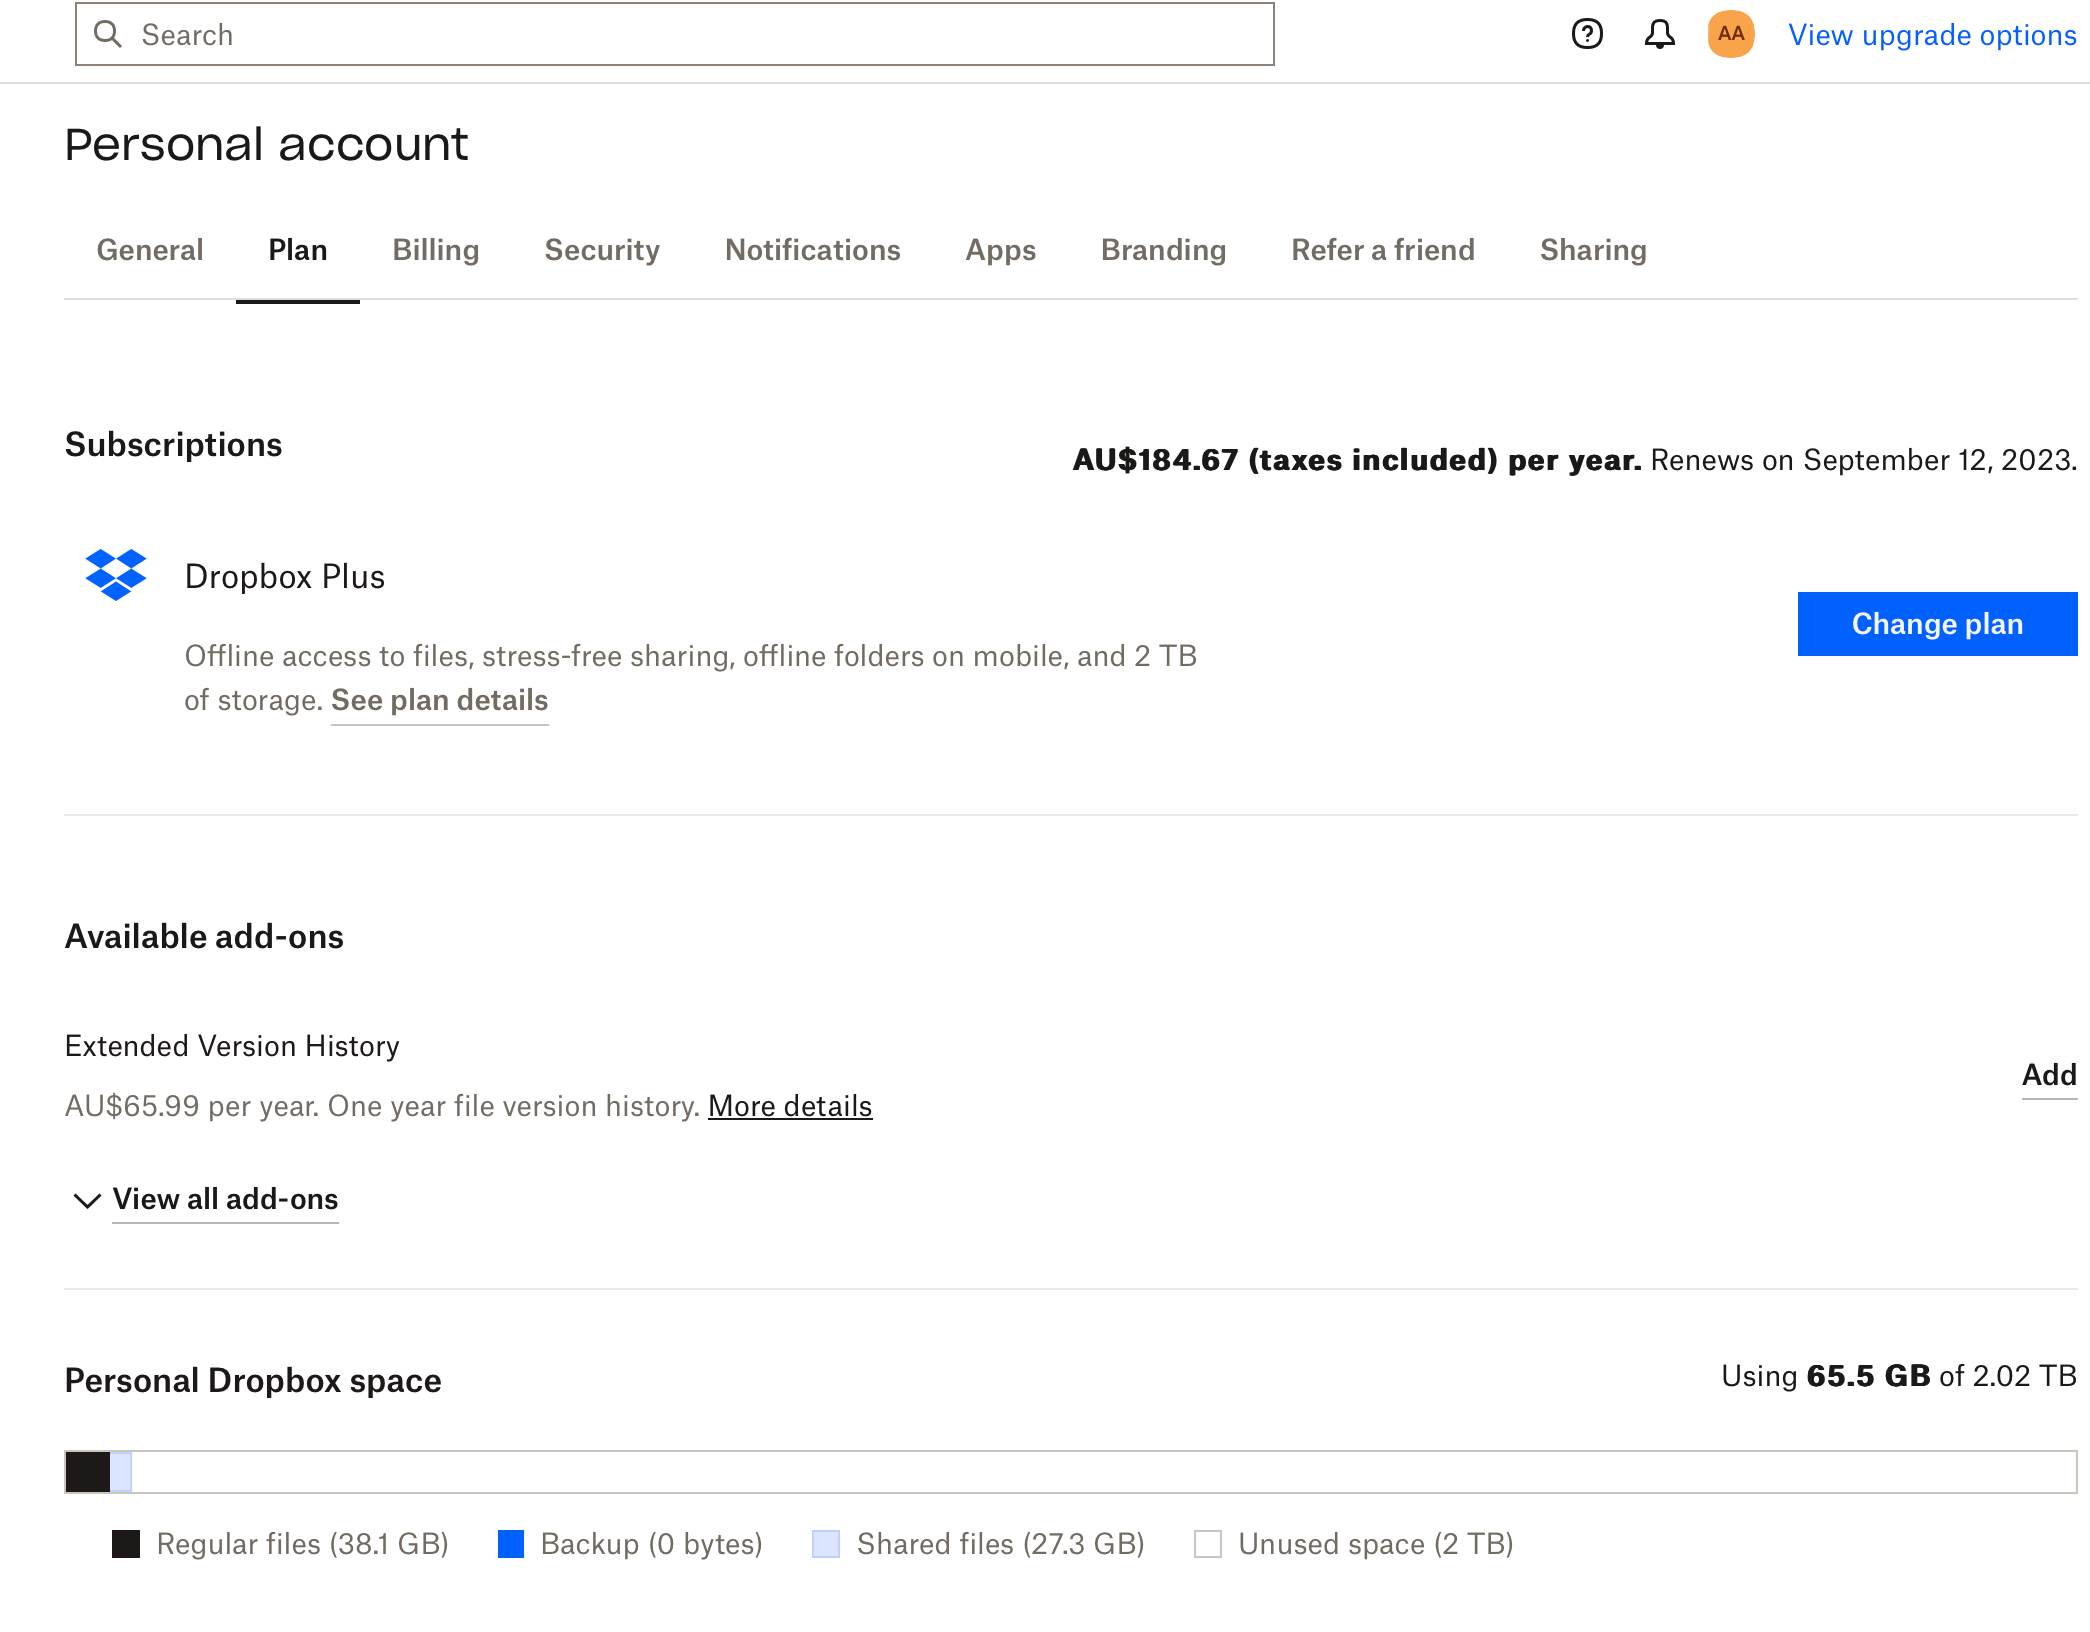This screenshot has height=1632, width=2090.
Task: Open the Sharing tab
Action: (1593, 250)
